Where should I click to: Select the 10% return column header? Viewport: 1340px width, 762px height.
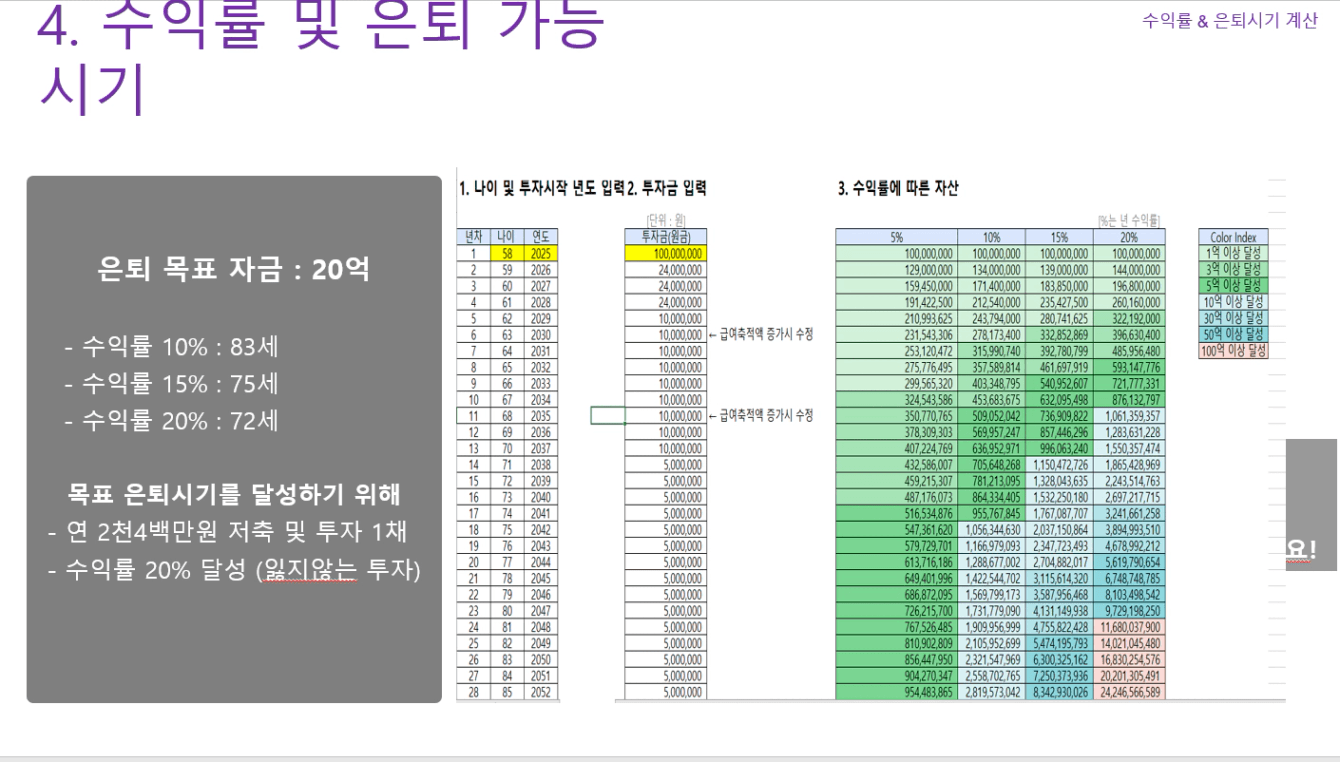coord(992,238)
